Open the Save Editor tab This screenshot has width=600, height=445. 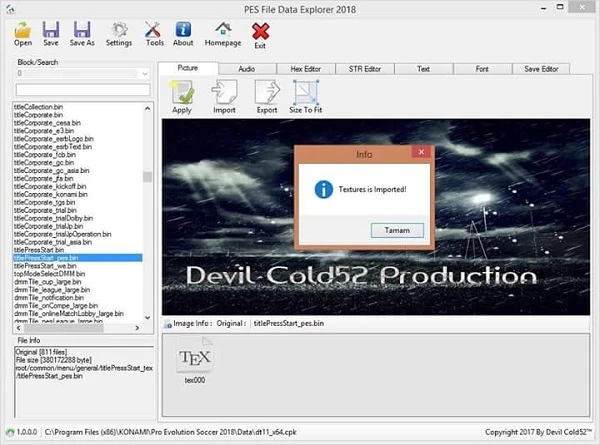[x=541, y=69]
